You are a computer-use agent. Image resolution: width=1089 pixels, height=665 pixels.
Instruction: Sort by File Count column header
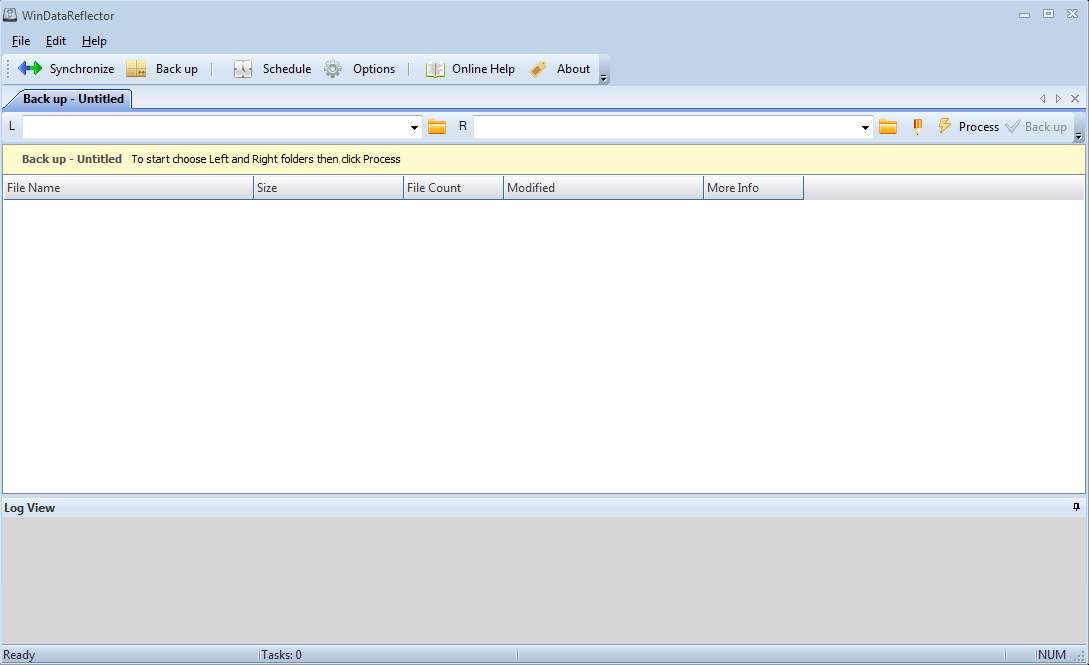click(454, 187)
